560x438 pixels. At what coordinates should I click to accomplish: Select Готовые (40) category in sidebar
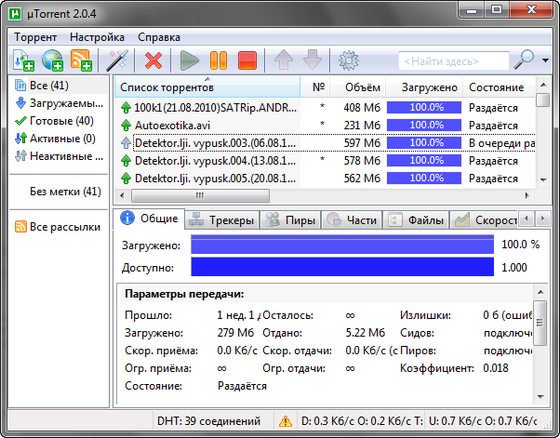54,121
